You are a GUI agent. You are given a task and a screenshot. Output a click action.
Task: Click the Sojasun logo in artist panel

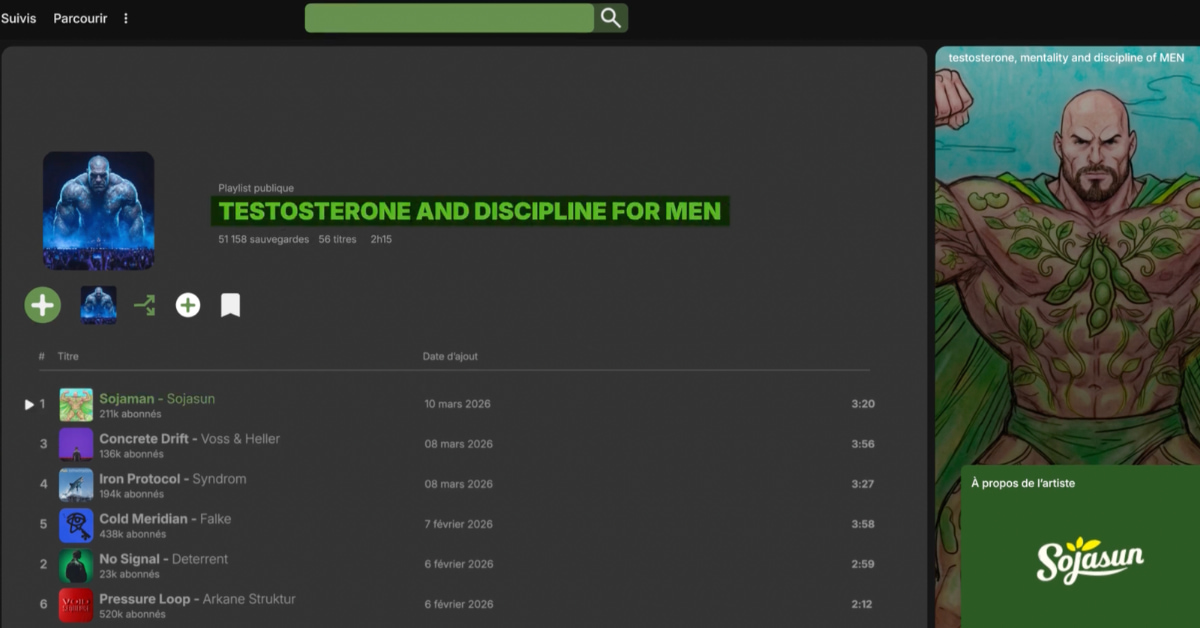click(x=1089, y=560)
